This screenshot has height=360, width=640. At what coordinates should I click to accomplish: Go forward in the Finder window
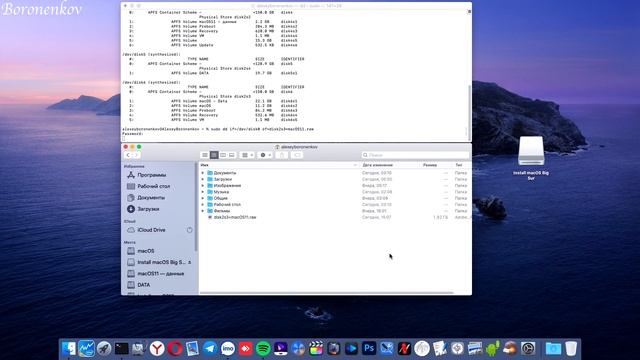point(137,155)
